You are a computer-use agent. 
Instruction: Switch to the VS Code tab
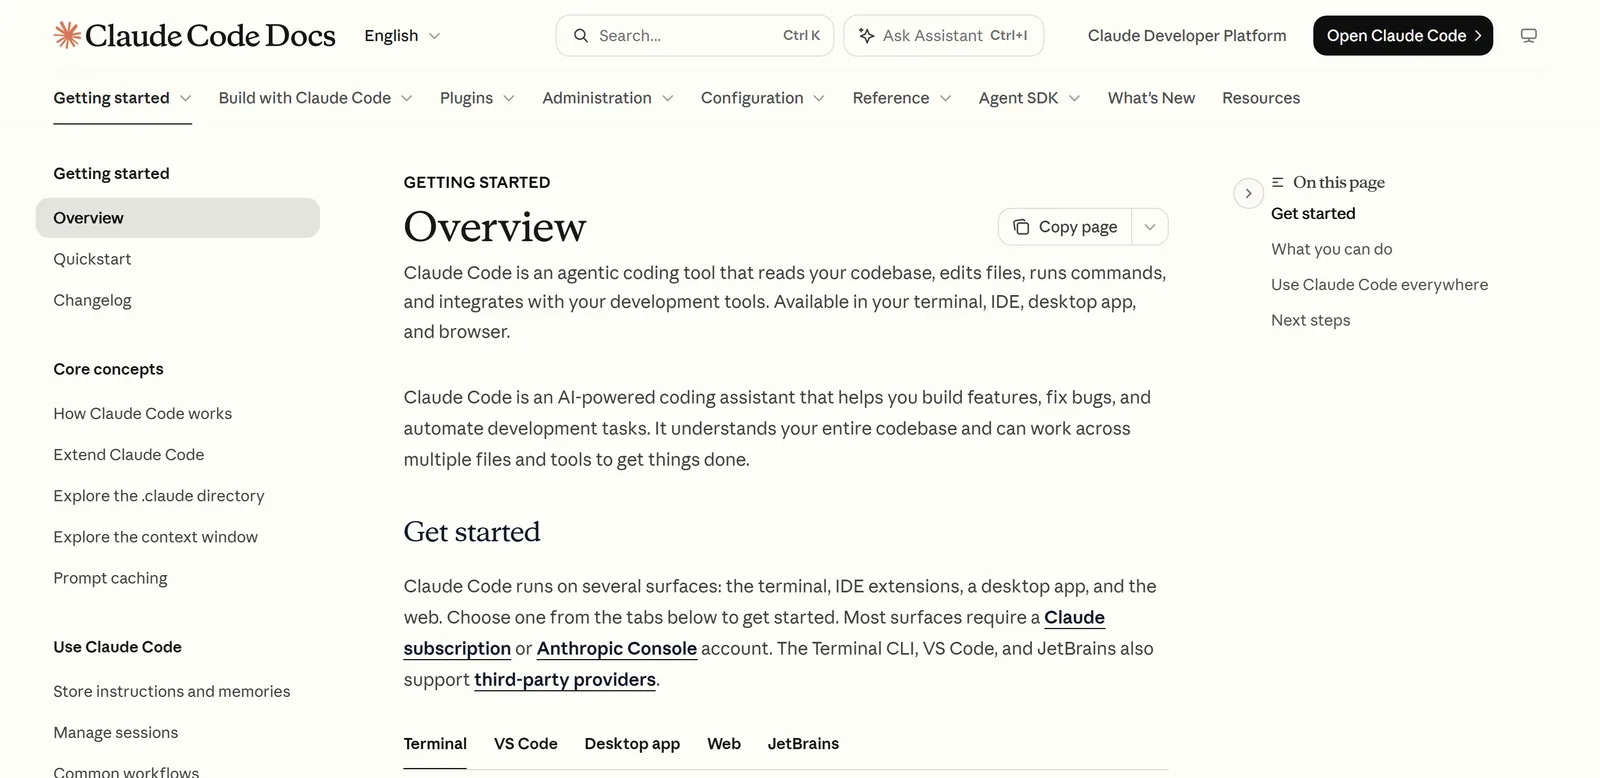[x=526, y=744]
